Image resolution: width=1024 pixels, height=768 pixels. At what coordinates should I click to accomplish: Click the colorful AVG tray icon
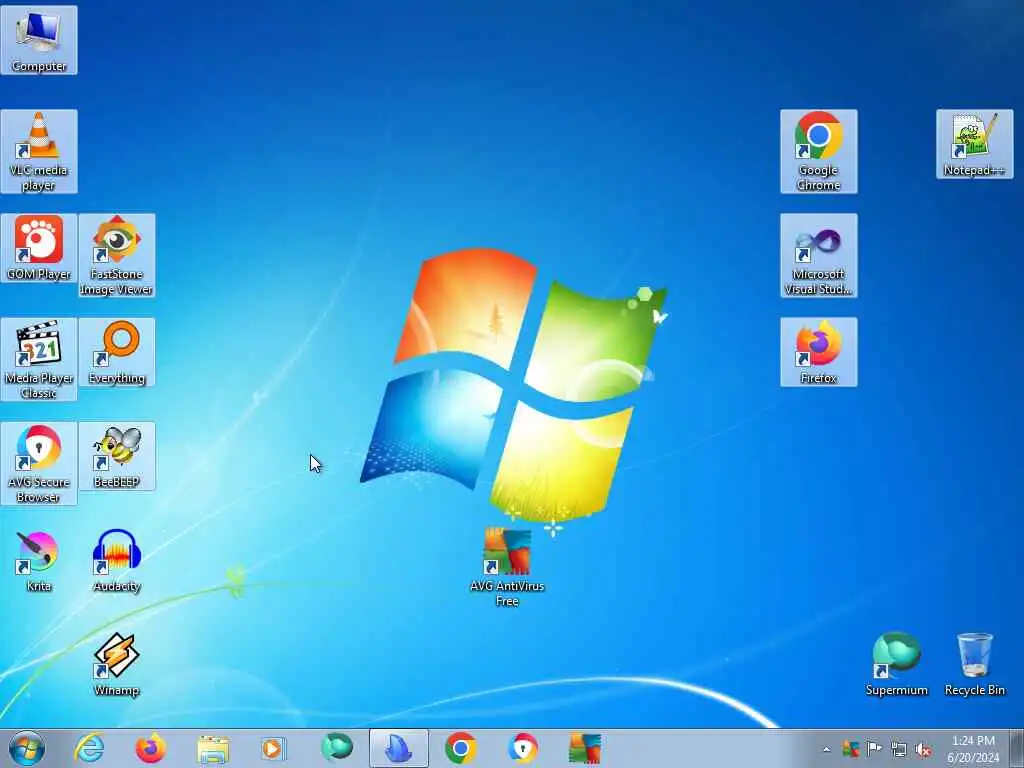pyautogui.click(x=850, y=749)
